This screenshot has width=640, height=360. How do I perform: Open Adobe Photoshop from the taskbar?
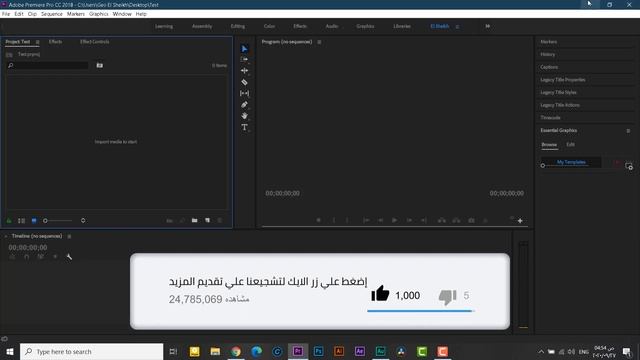pos(318,351)
